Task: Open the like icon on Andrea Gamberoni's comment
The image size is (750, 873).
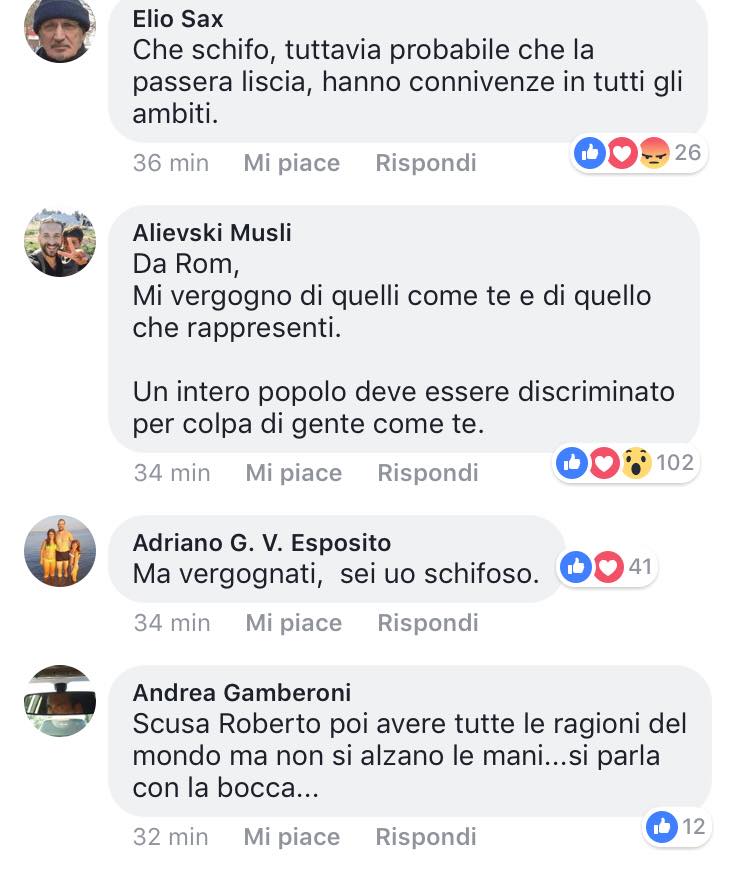Action: [661, 827]
